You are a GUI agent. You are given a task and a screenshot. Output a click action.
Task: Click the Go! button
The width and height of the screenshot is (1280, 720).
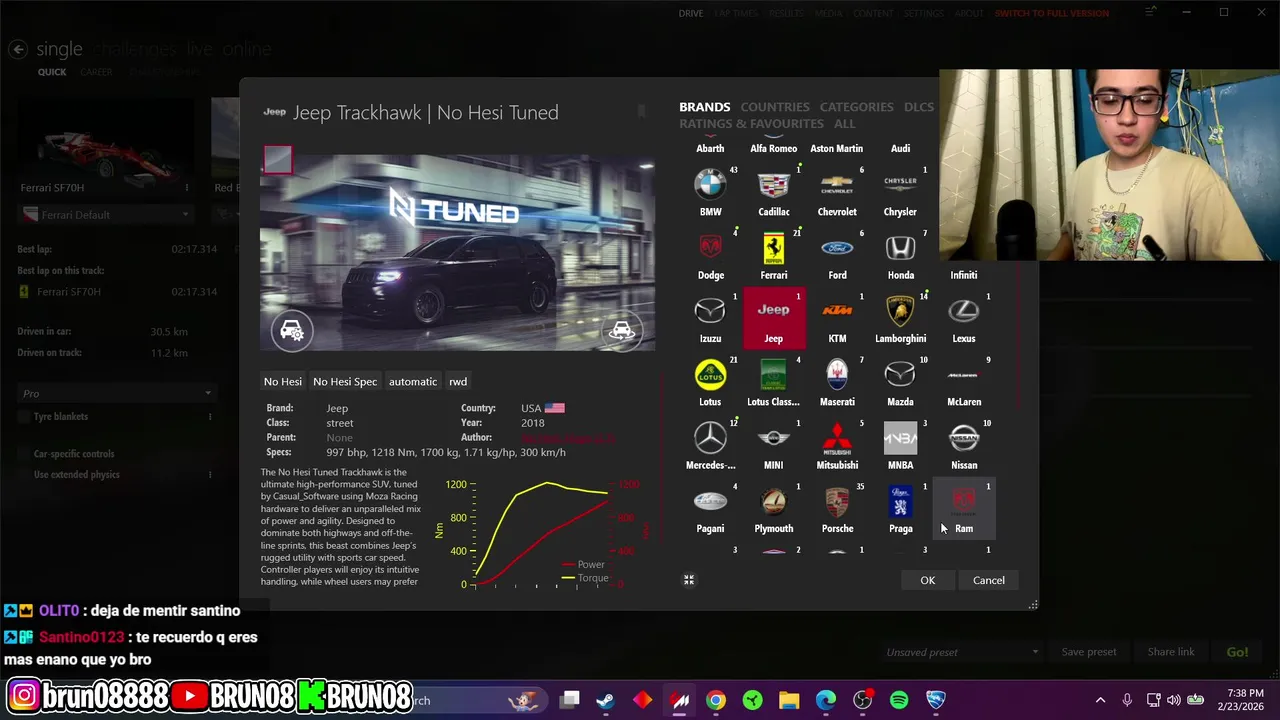tap(1238, 652)
